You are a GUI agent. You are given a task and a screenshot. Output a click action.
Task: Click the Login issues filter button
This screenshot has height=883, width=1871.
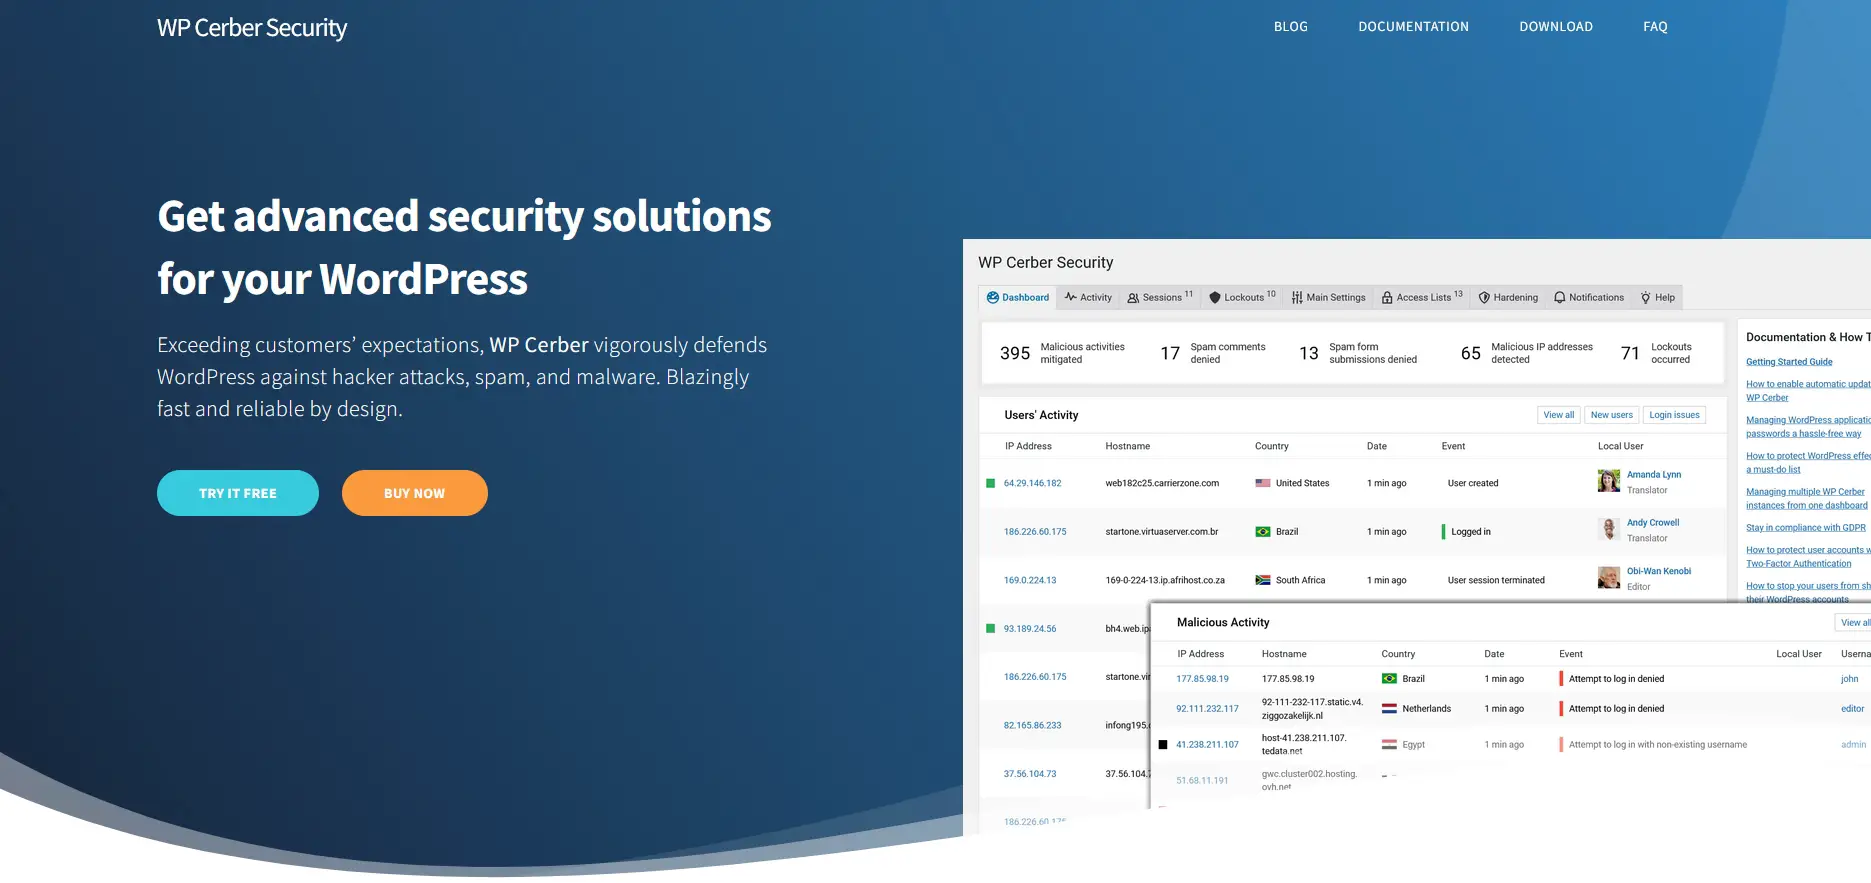pyautogui.click(x=1674, y=415)
